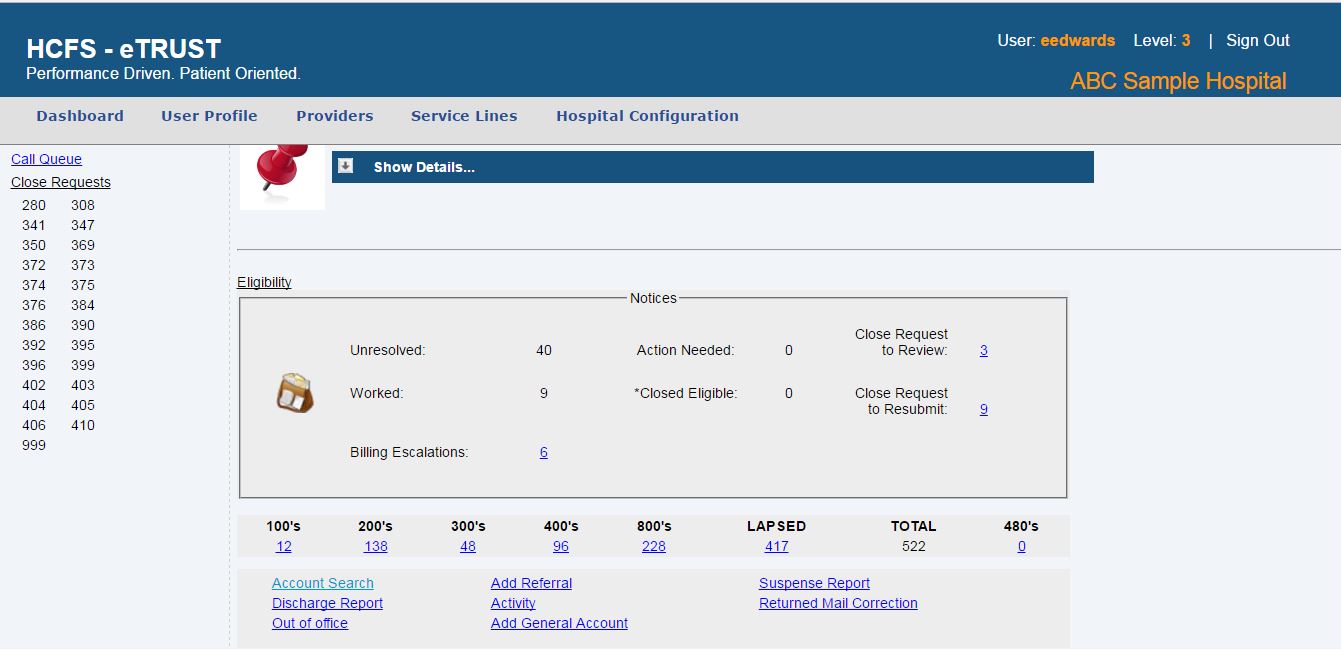Open the Suspense Report link
This screenshot has width=1341, height=649.
point(814,583)
